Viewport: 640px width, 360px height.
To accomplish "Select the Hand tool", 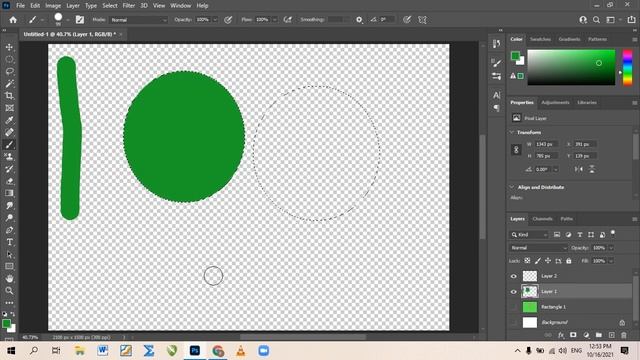I will click(9, 279).
